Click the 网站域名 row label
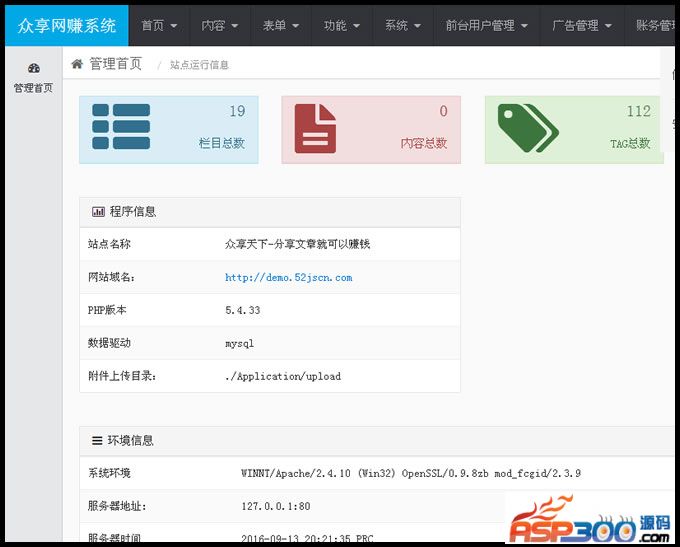 pos(111,277)
